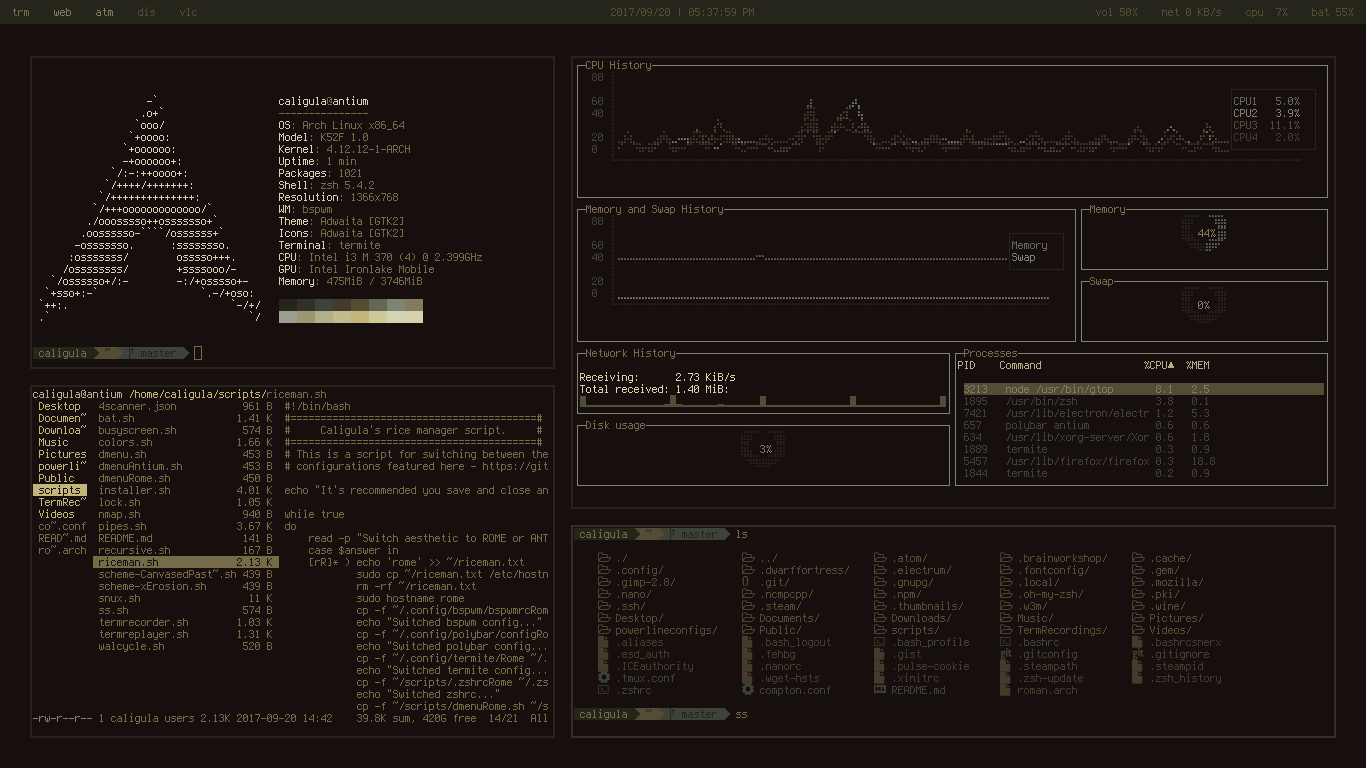The height and width of the screenshot is (768, 1366).
Task: Select riceman.sh in ranger's file list
Action: coord(185,563)
